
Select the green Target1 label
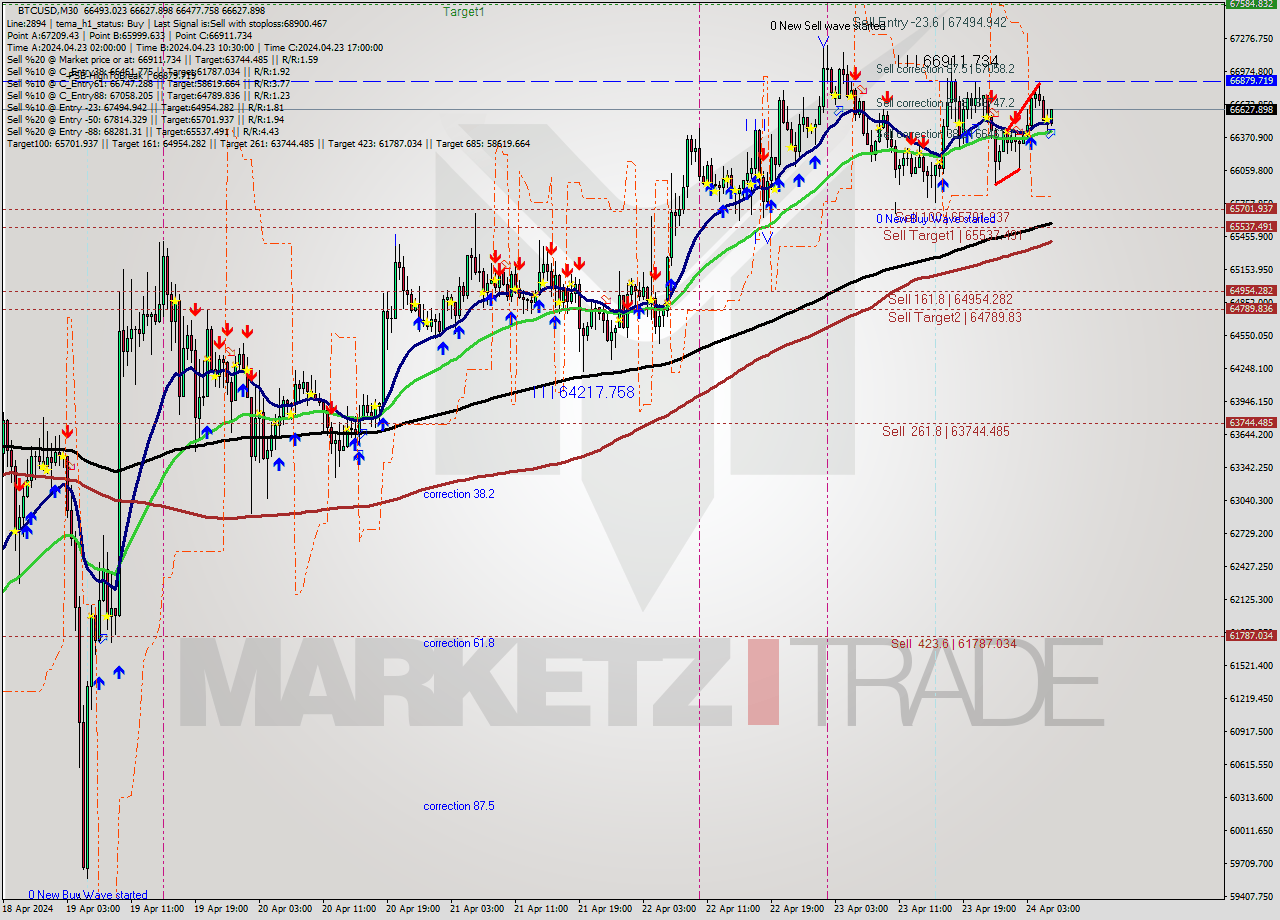(x=464, y=12)
